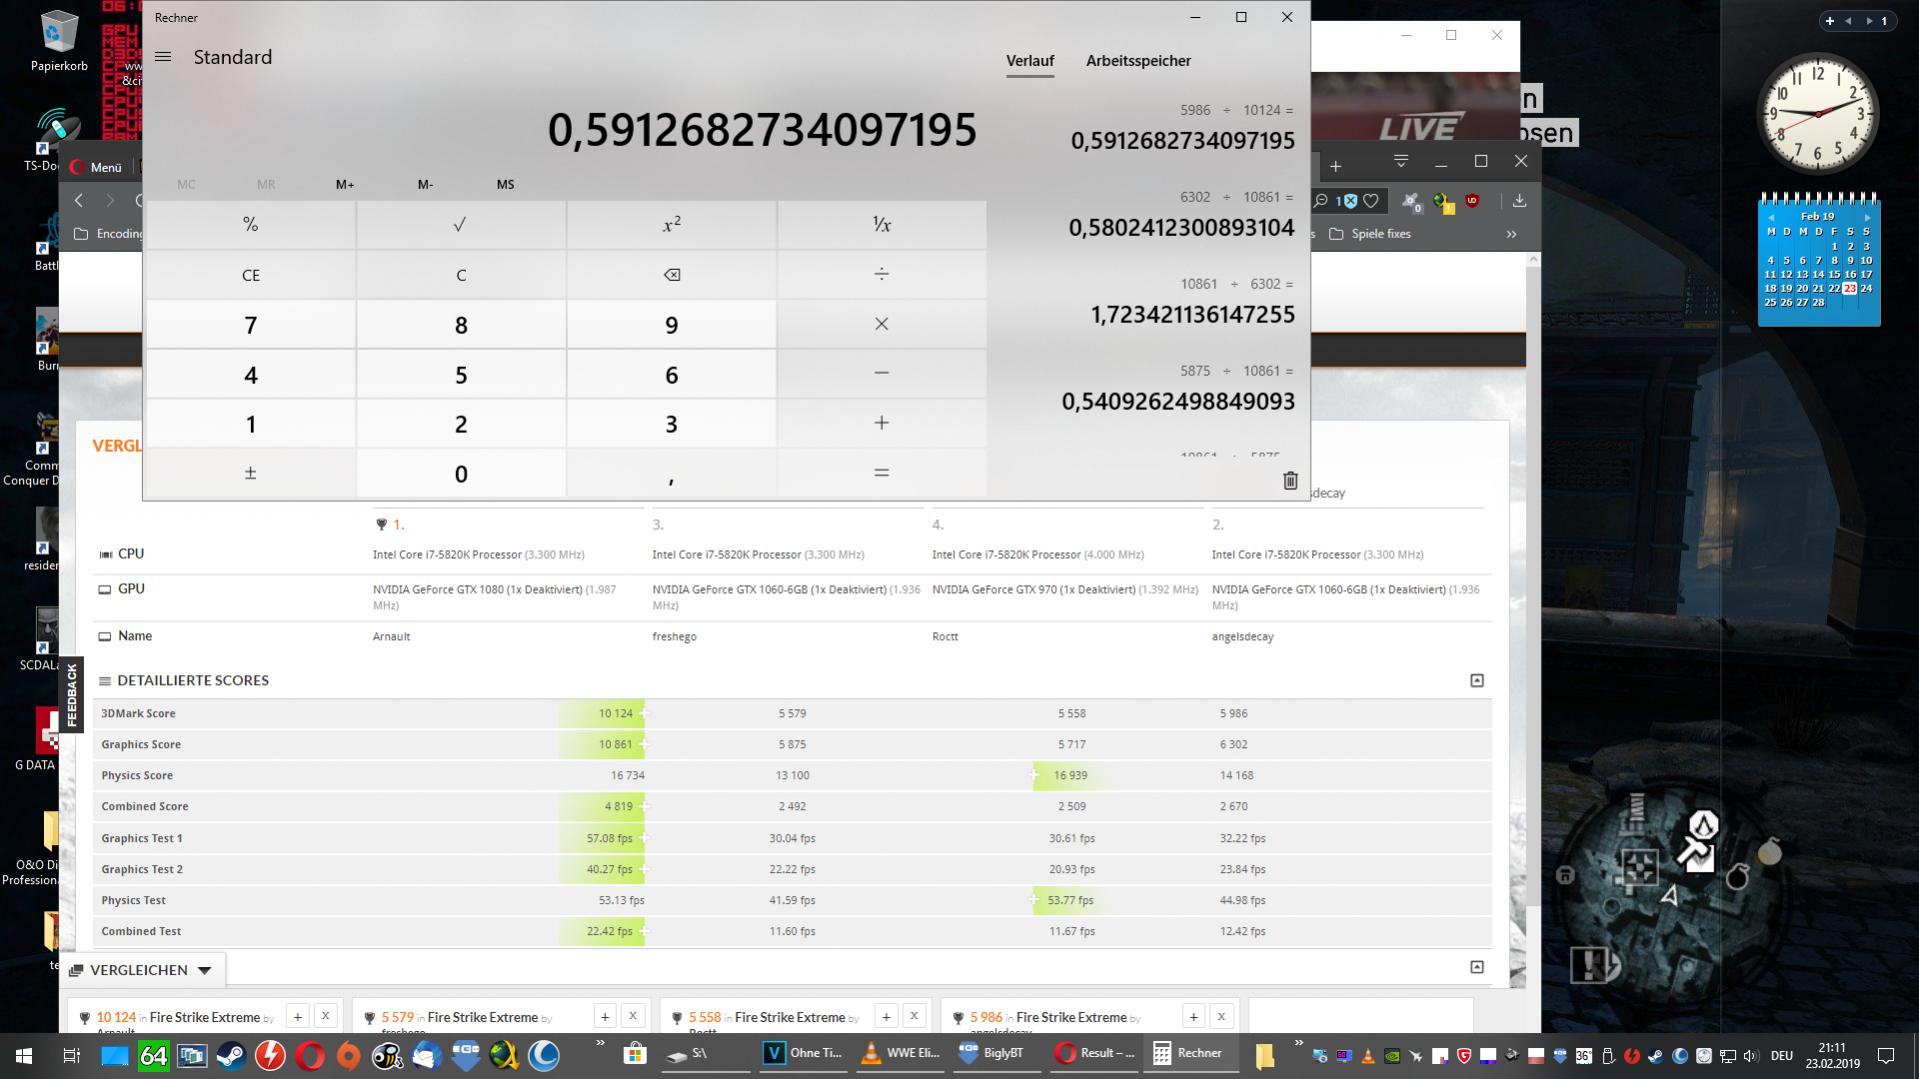Click the minus operator button
1919x1079 pixels.
(x=881, y=374)
